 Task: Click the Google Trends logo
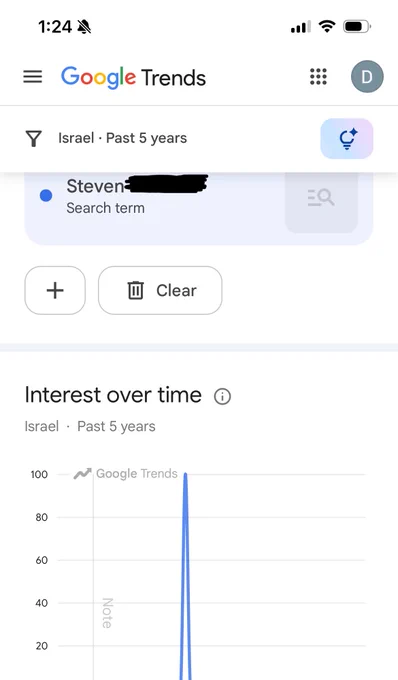134,78
